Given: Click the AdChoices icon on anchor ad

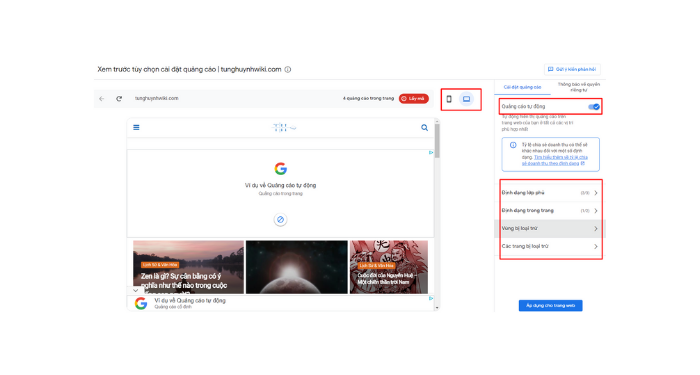Looking at the screenshot, I should click(x=431, y=298).
